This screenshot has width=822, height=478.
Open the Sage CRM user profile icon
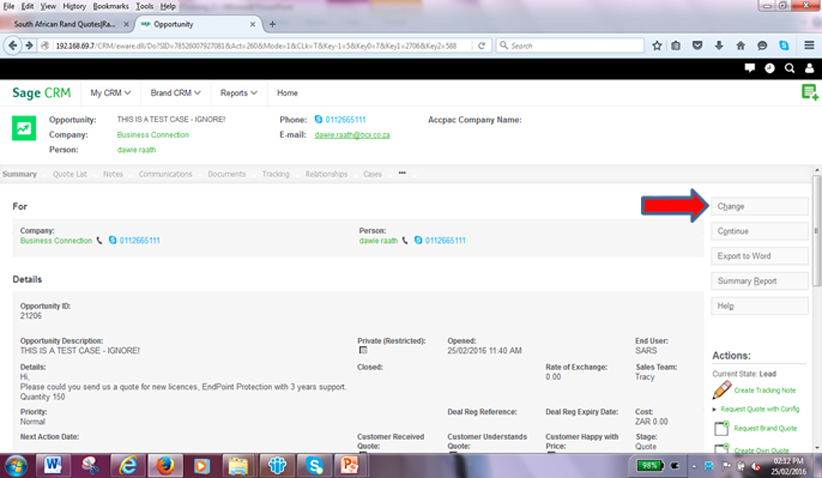coord(809,68)
